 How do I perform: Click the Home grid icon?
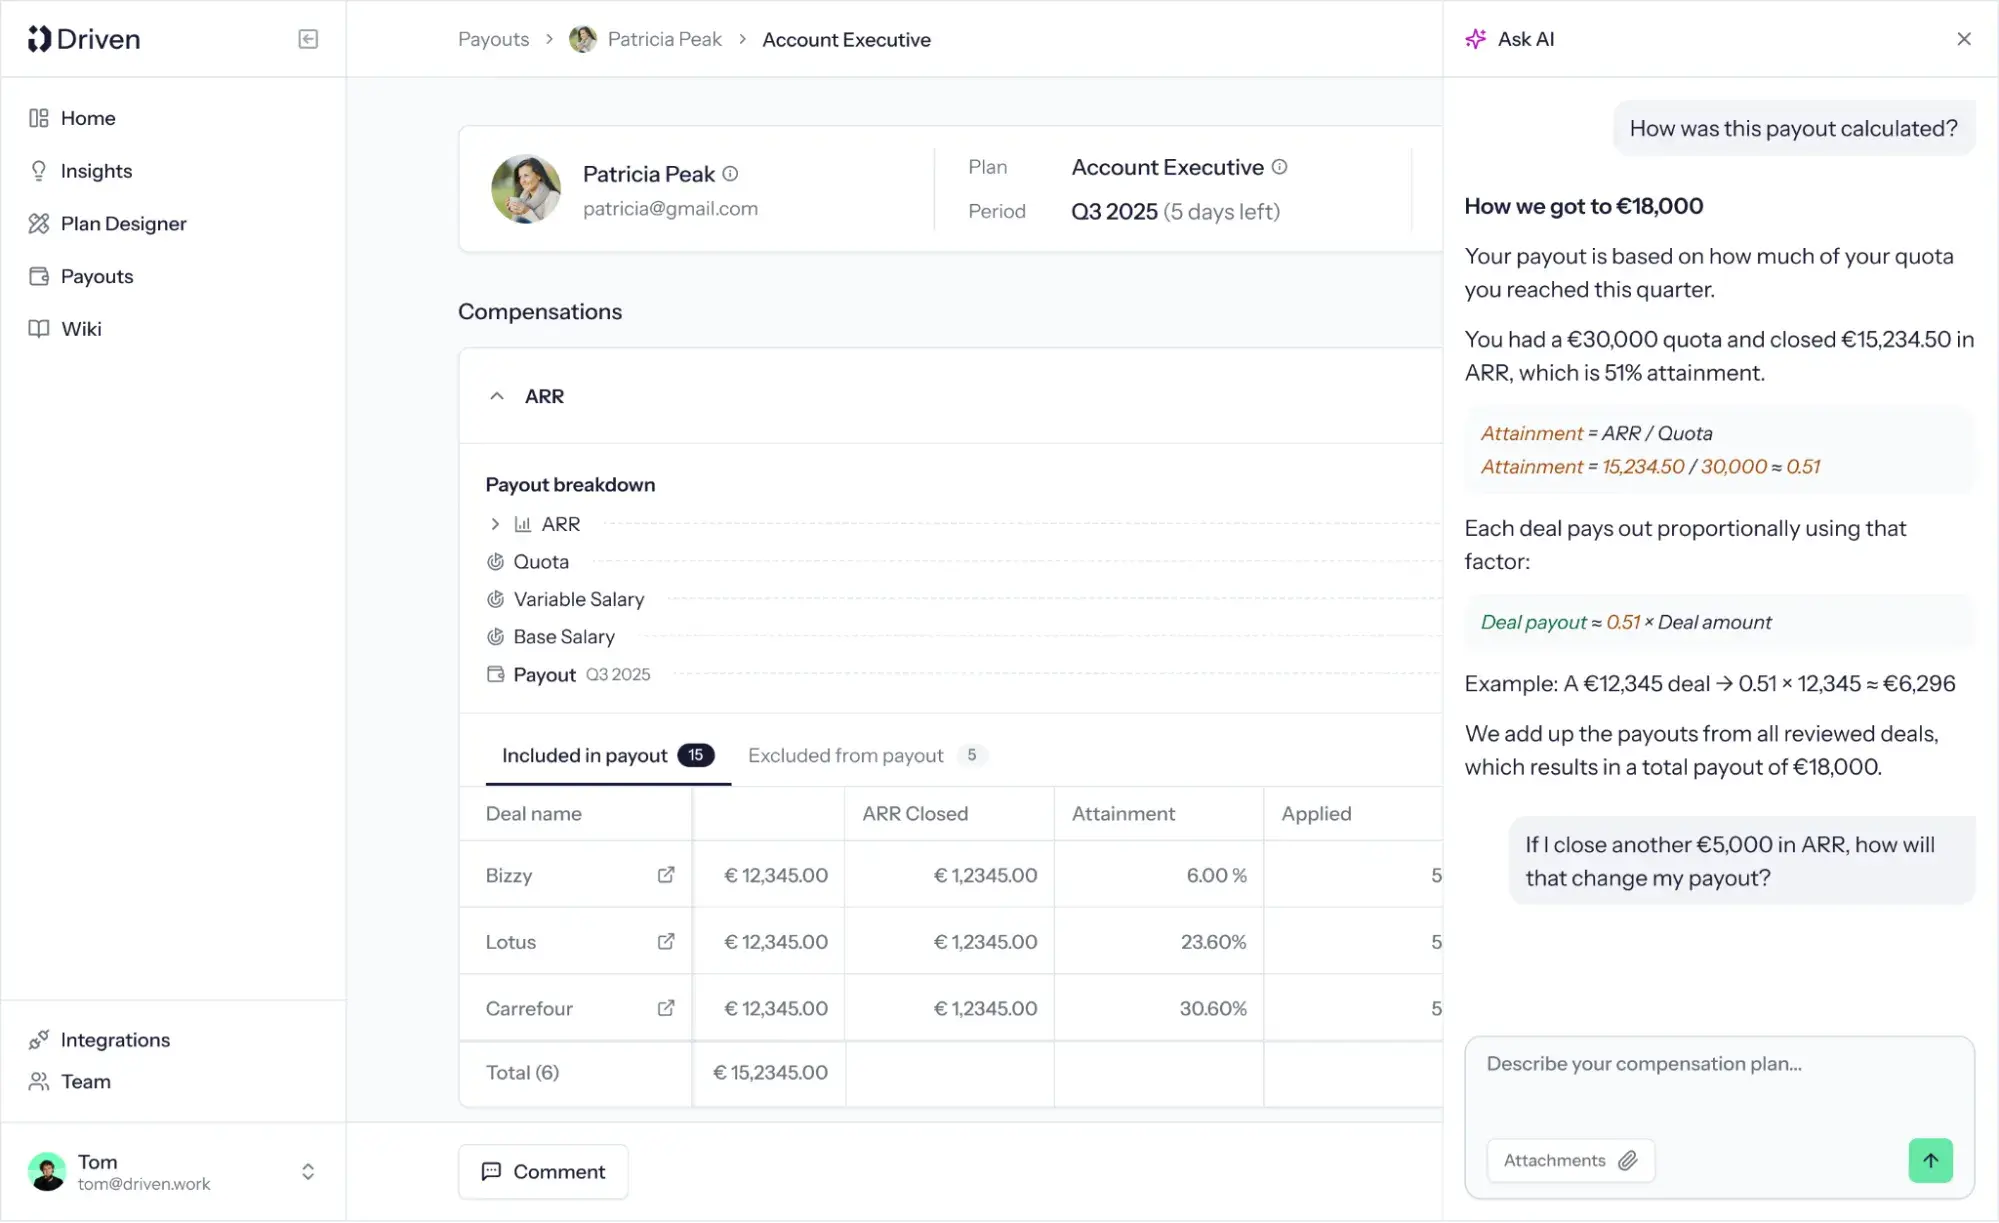pos(39,118)
